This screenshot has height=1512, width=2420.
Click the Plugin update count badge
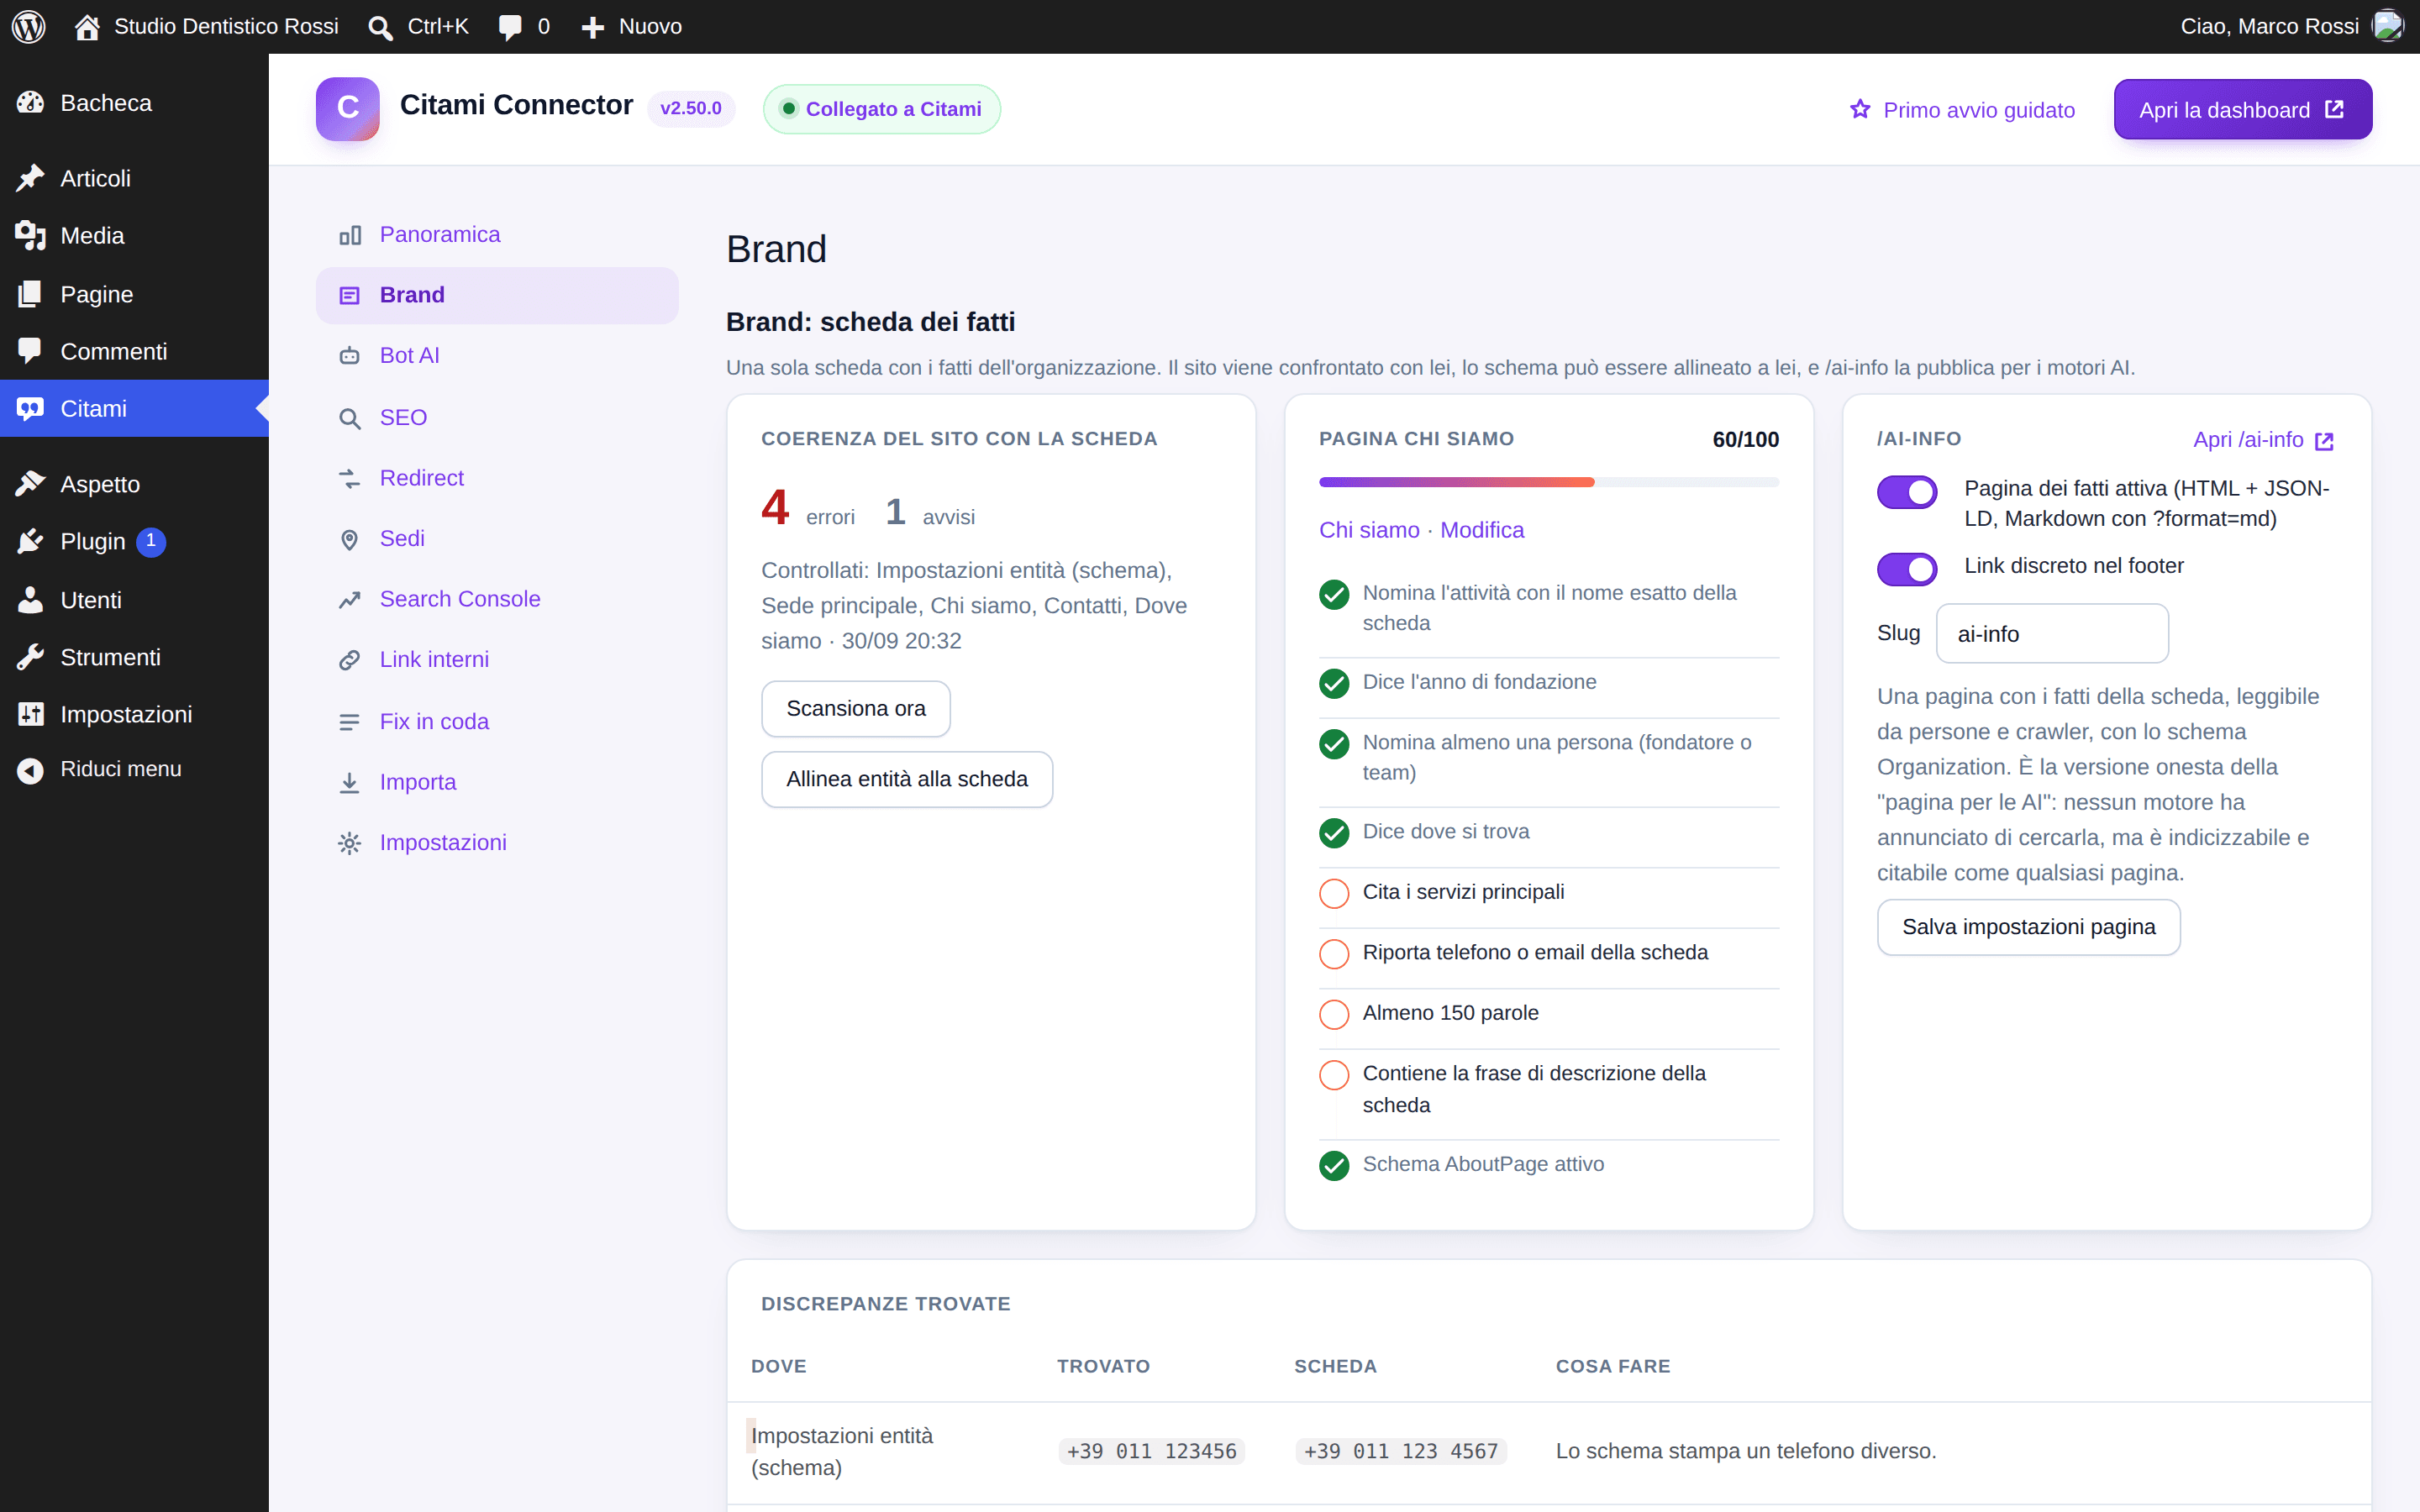click(151, 541)
